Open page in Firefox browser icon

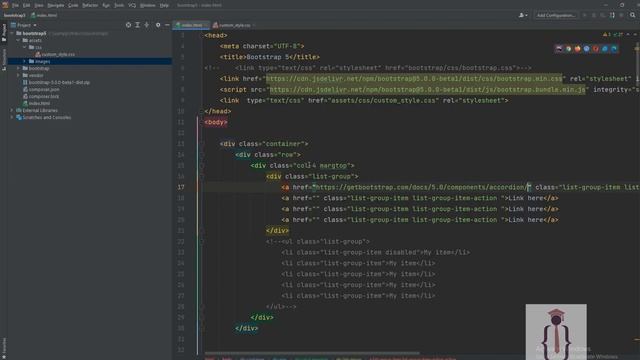[578, 49]
